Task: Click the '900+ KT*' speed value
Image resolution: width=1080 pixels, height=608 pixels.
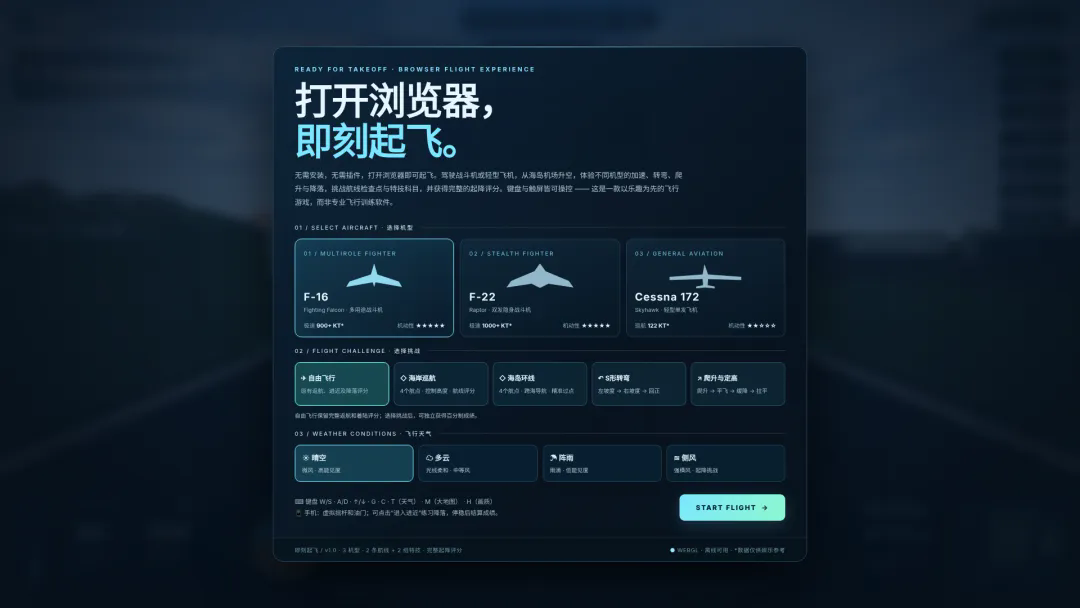Action: click(330, 326)
